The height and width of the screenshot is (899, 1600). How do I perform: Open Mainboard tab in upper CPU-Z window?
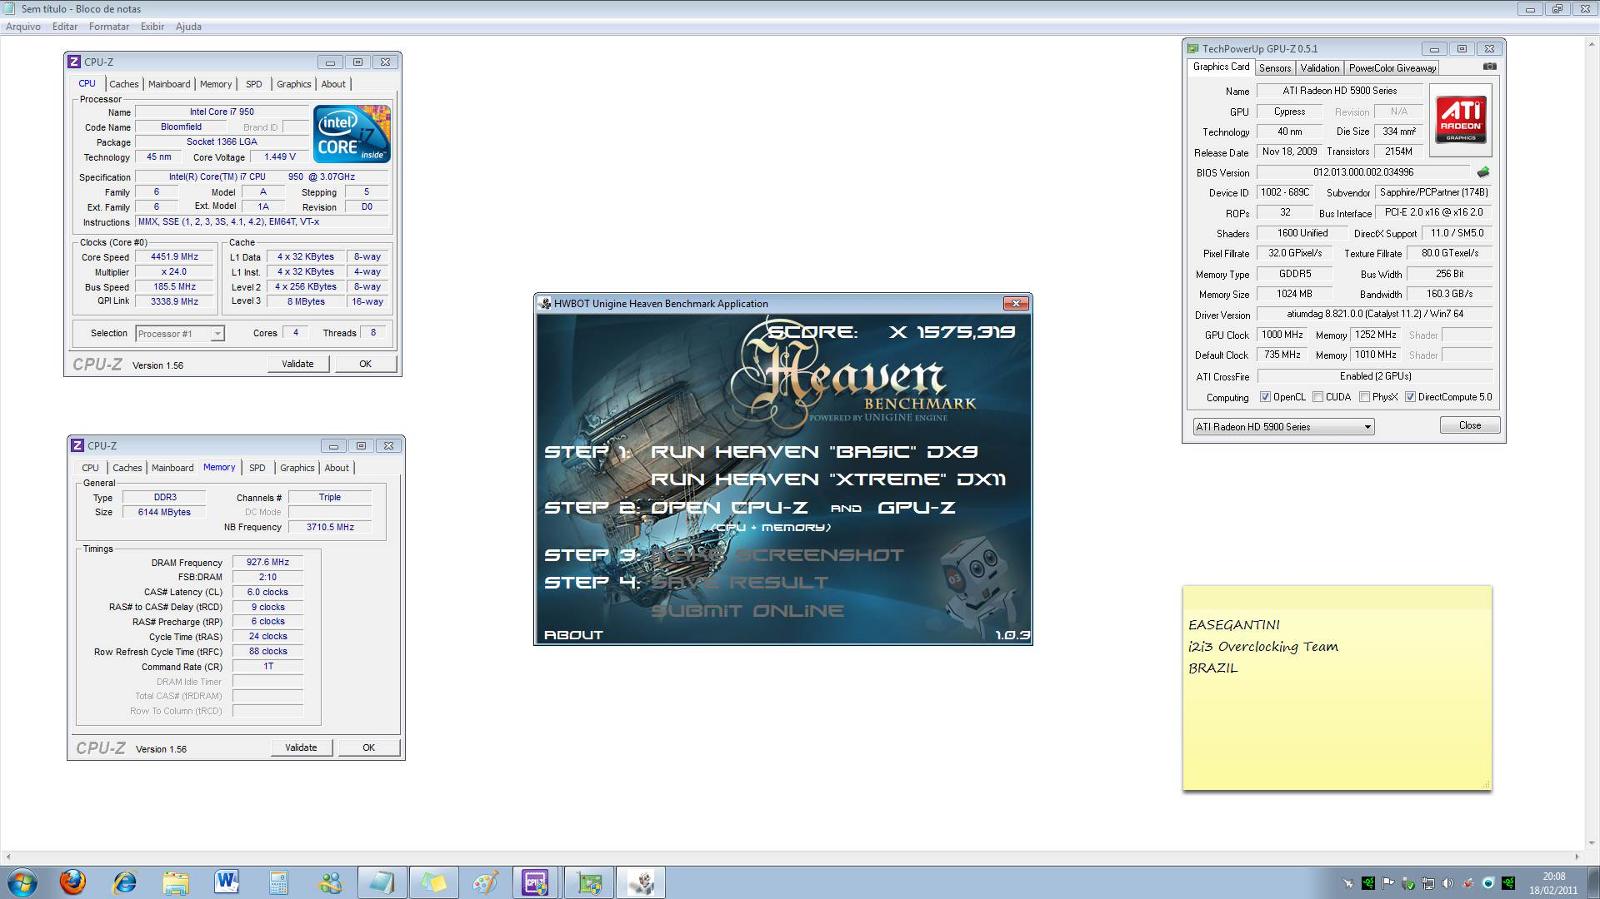[x=169, y=84]
